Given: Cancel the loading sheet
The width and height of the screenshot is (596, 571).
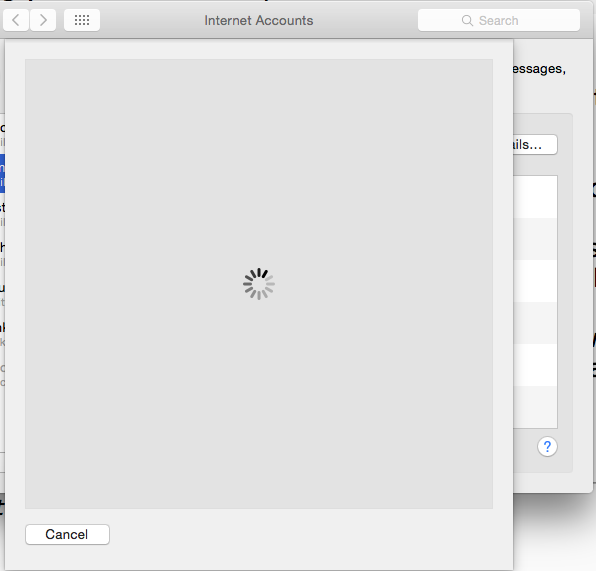Looking at the screenshot, I should (x=67, y=535).
